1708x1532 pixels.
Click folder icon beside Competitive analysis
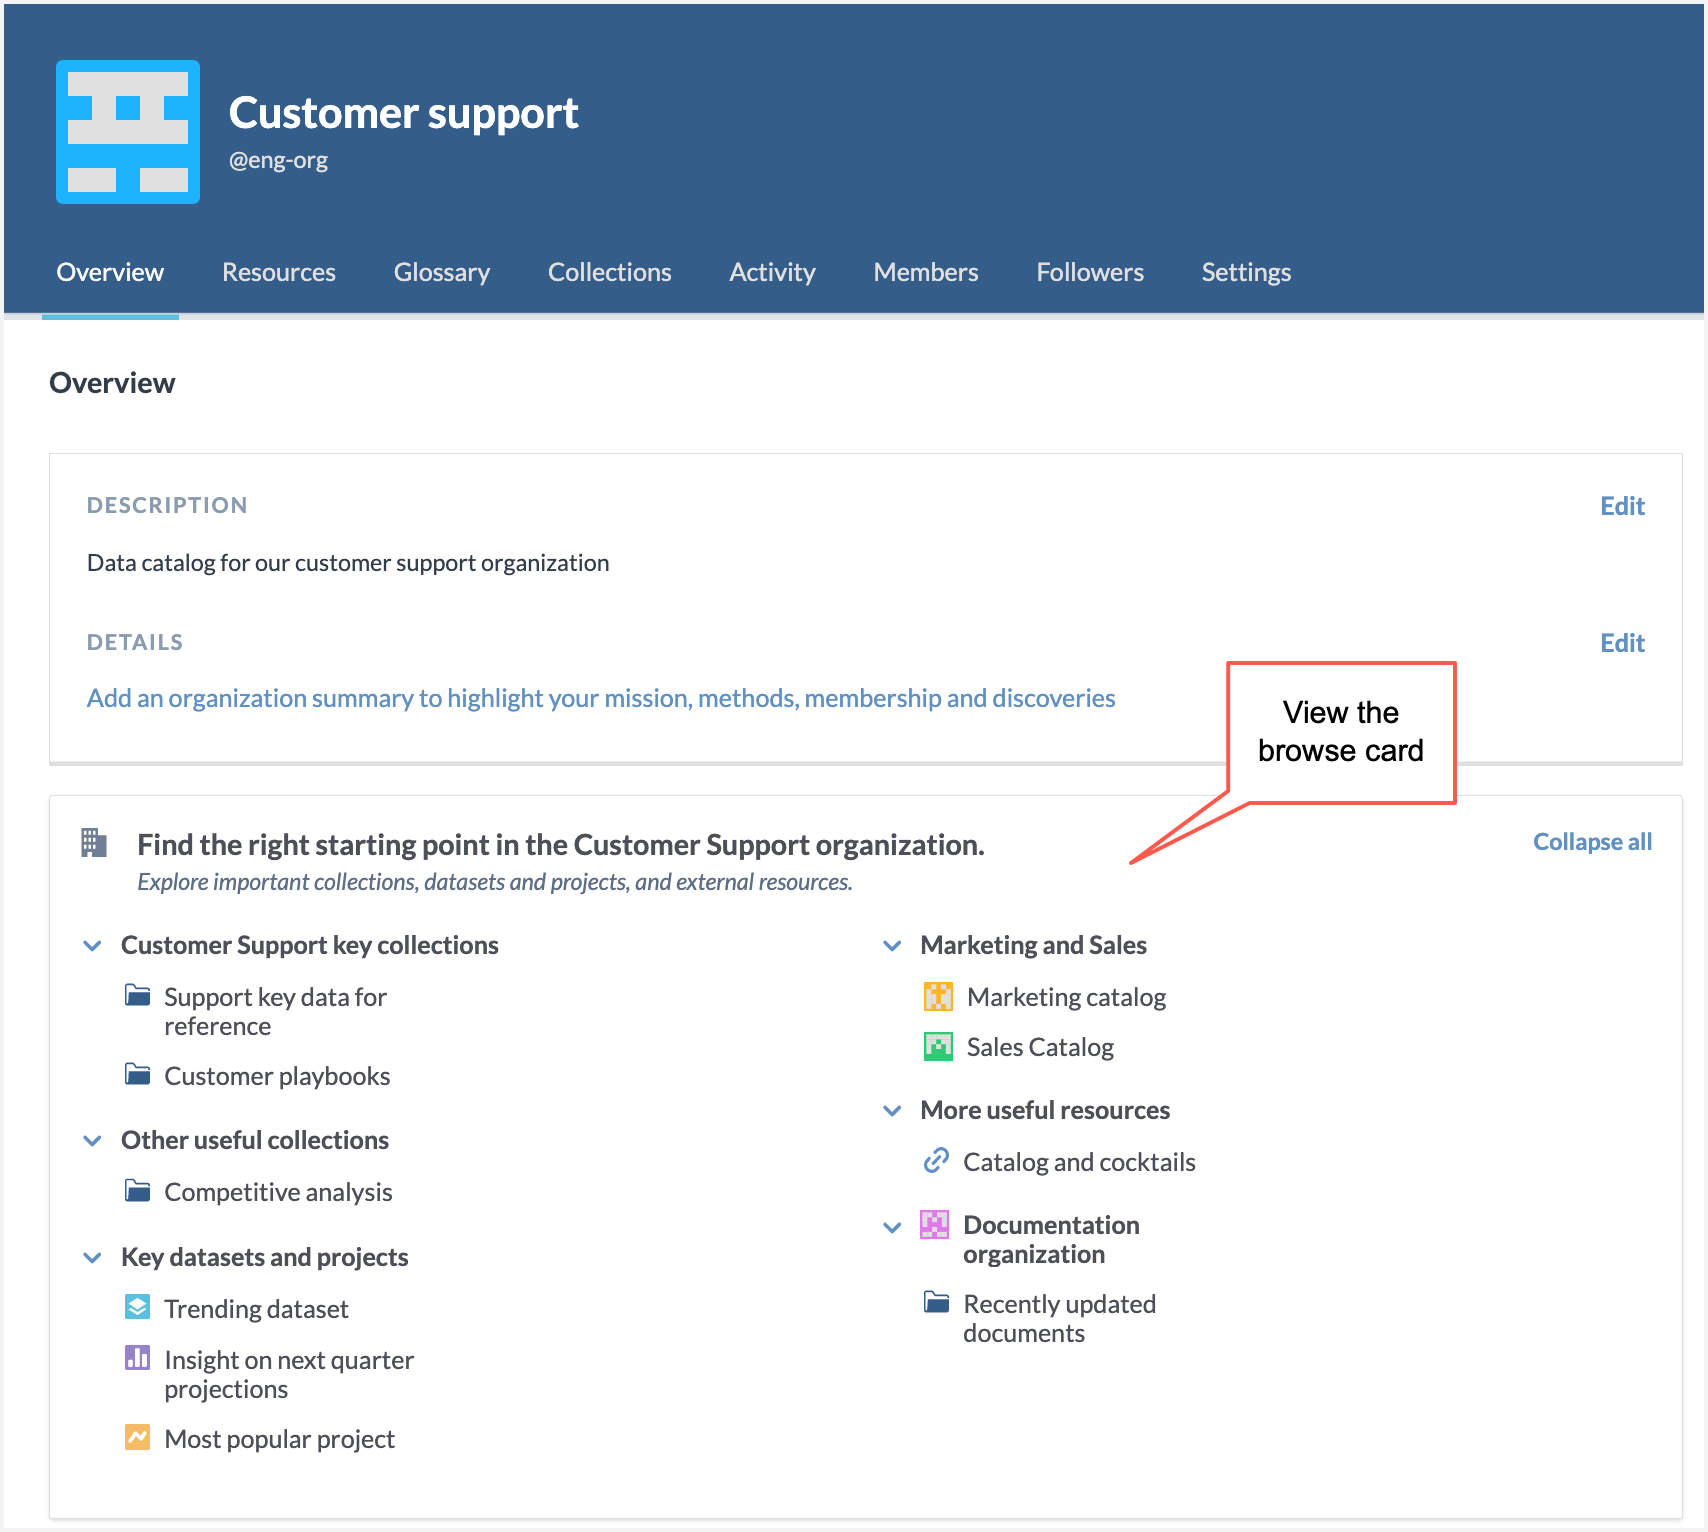[x=137, y=1190]
